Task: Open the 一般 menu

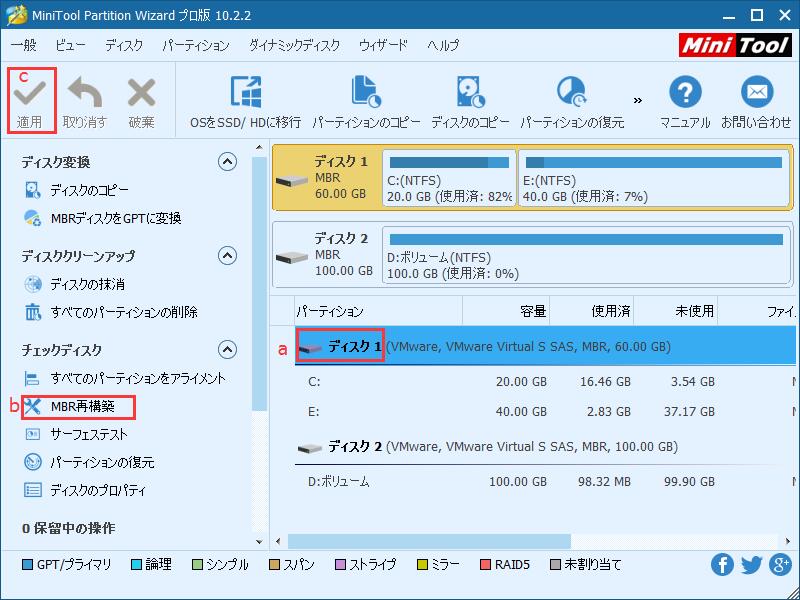Action: click(23, 45)
